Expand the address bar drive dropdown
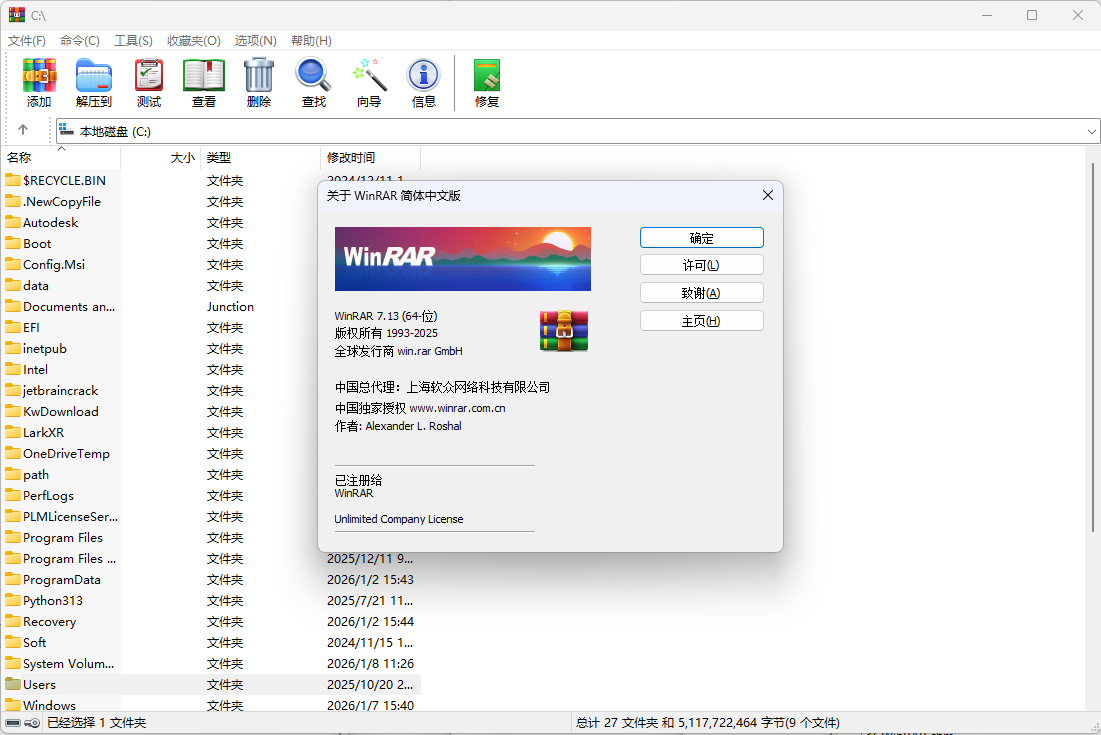 point(1091,131)
